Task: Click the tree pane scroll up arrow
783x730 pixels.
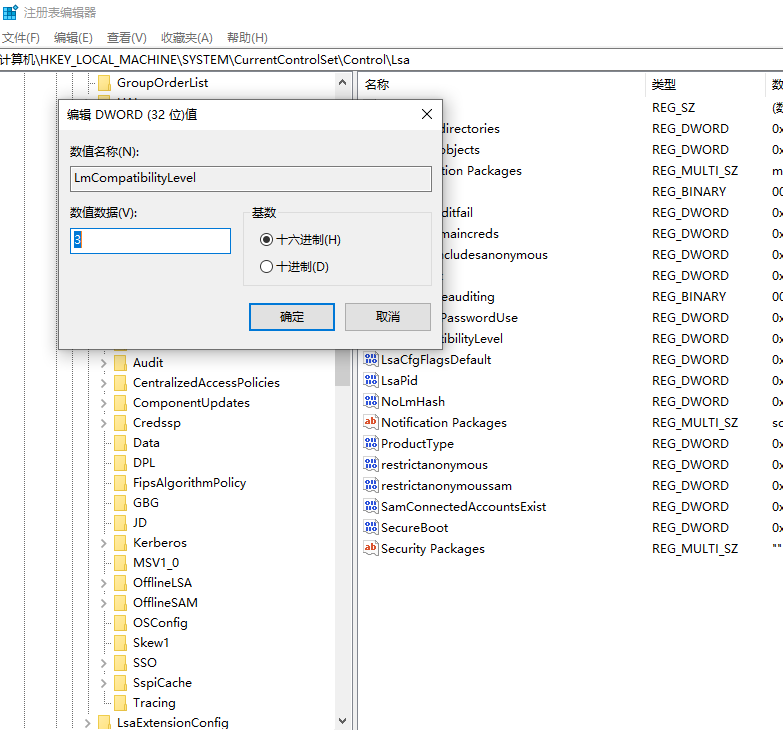Action: coord(342,82)
